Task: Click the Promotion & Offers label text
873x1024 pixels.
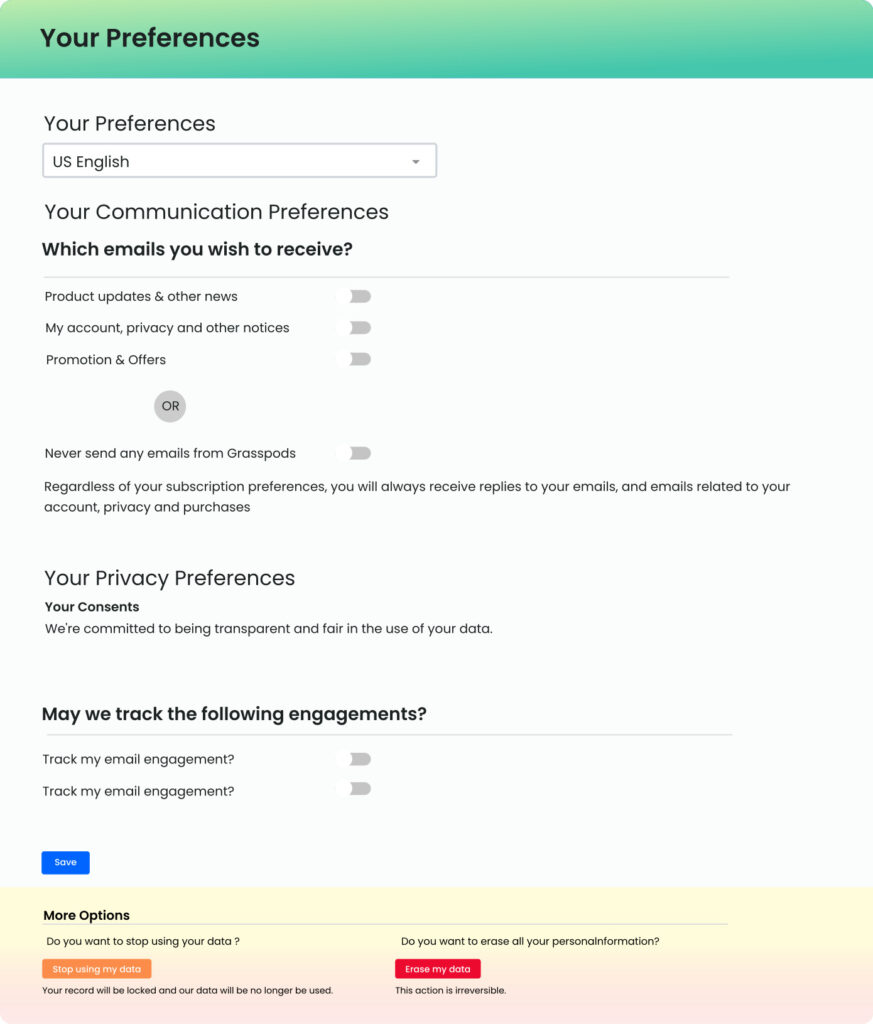Action: pyautogui.click(x=106, y=360)
